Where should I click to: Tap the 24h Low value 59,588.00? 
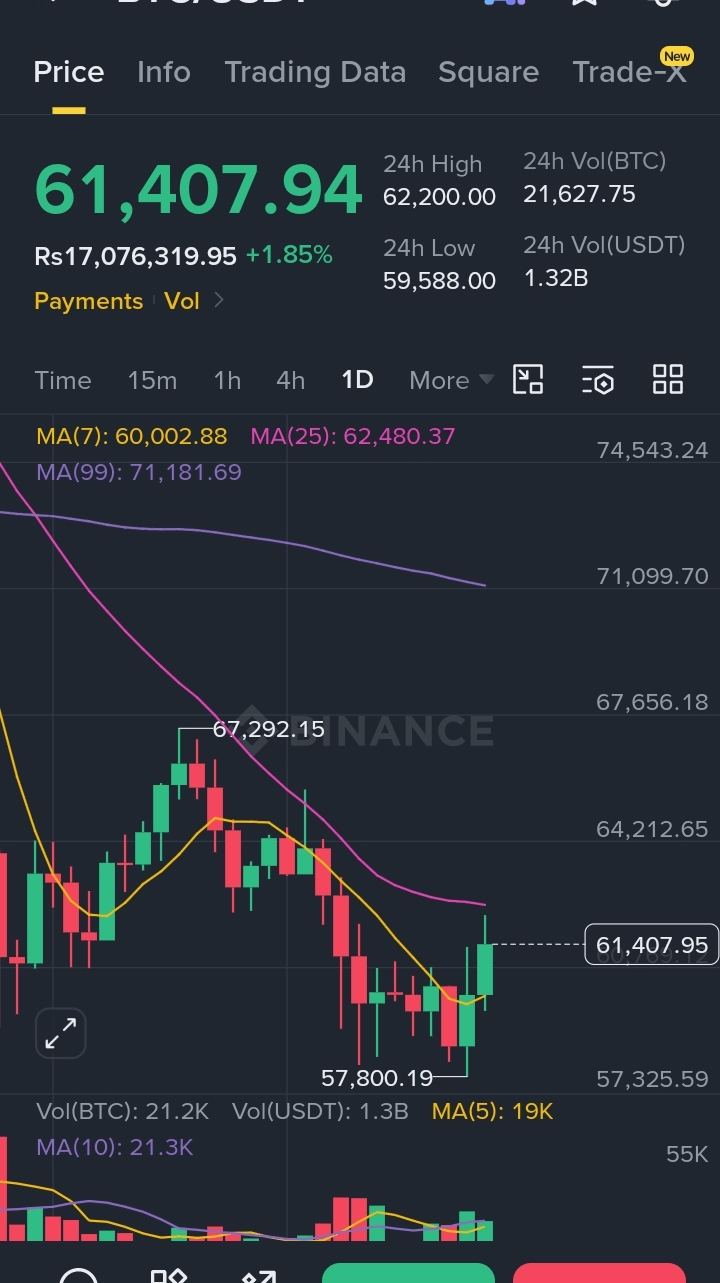click(439, 281)
